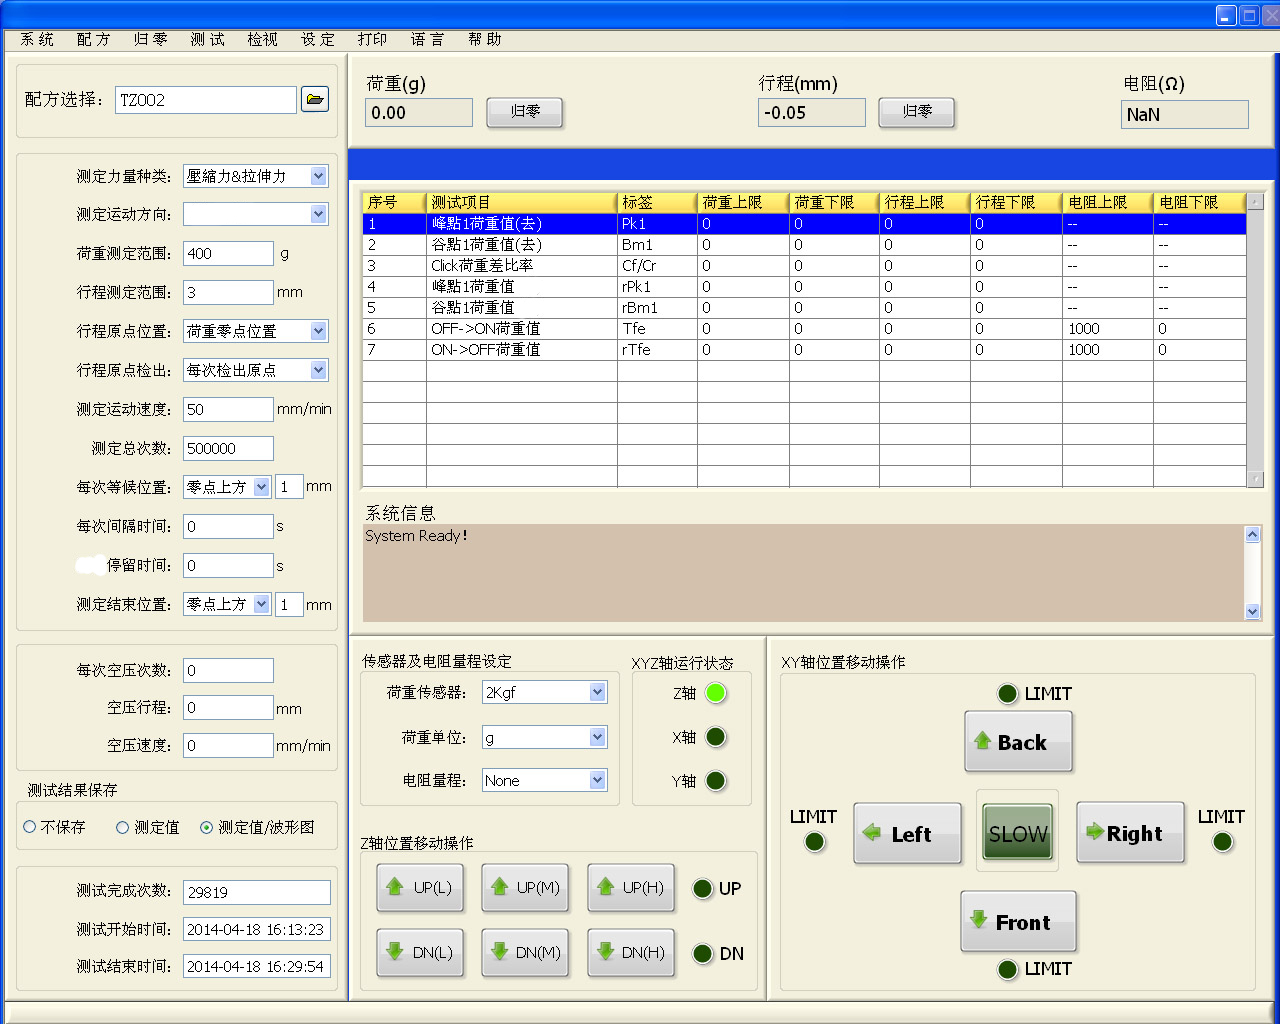1280x1024 pixels.
Task: Click the Z轴 green status indicator
Action: click(715, 693)
